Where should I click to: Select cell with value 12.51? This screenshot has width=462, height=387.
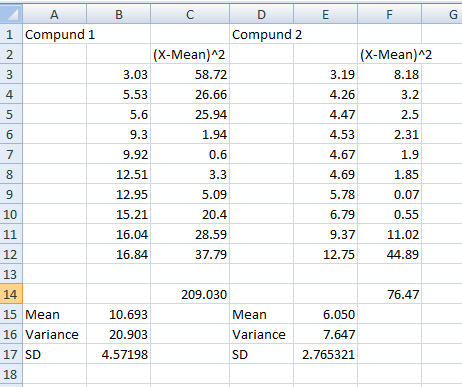click(x=118, y=174)
